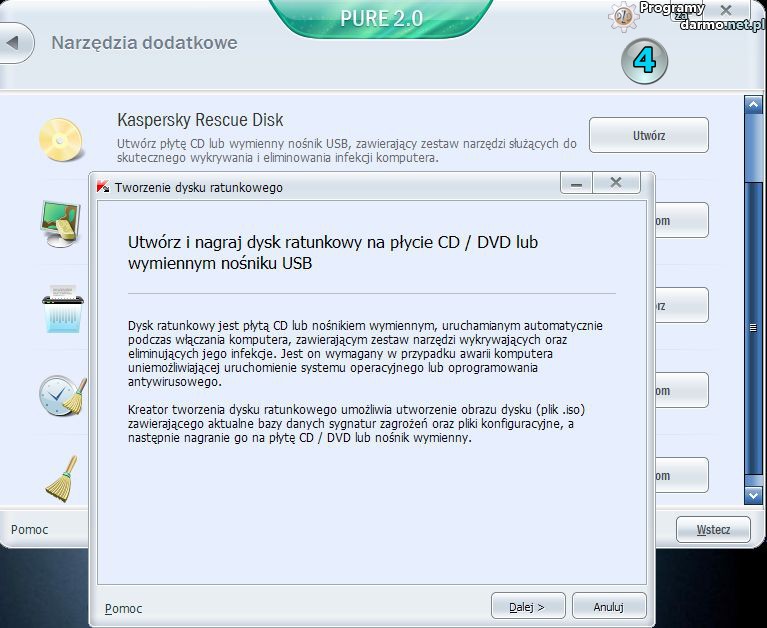Screen dimensions: 767x628
Task: Click the Narzędzia dodatkowe title
Action: pos(144,43)
